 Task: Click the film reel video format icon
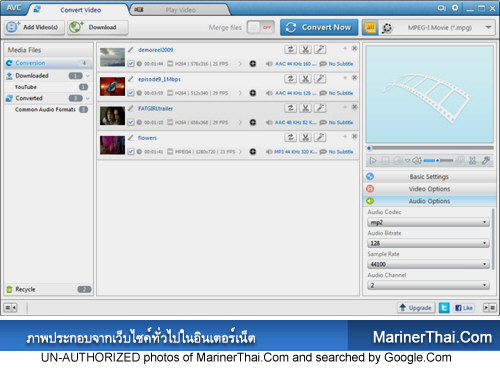[387, 28]
